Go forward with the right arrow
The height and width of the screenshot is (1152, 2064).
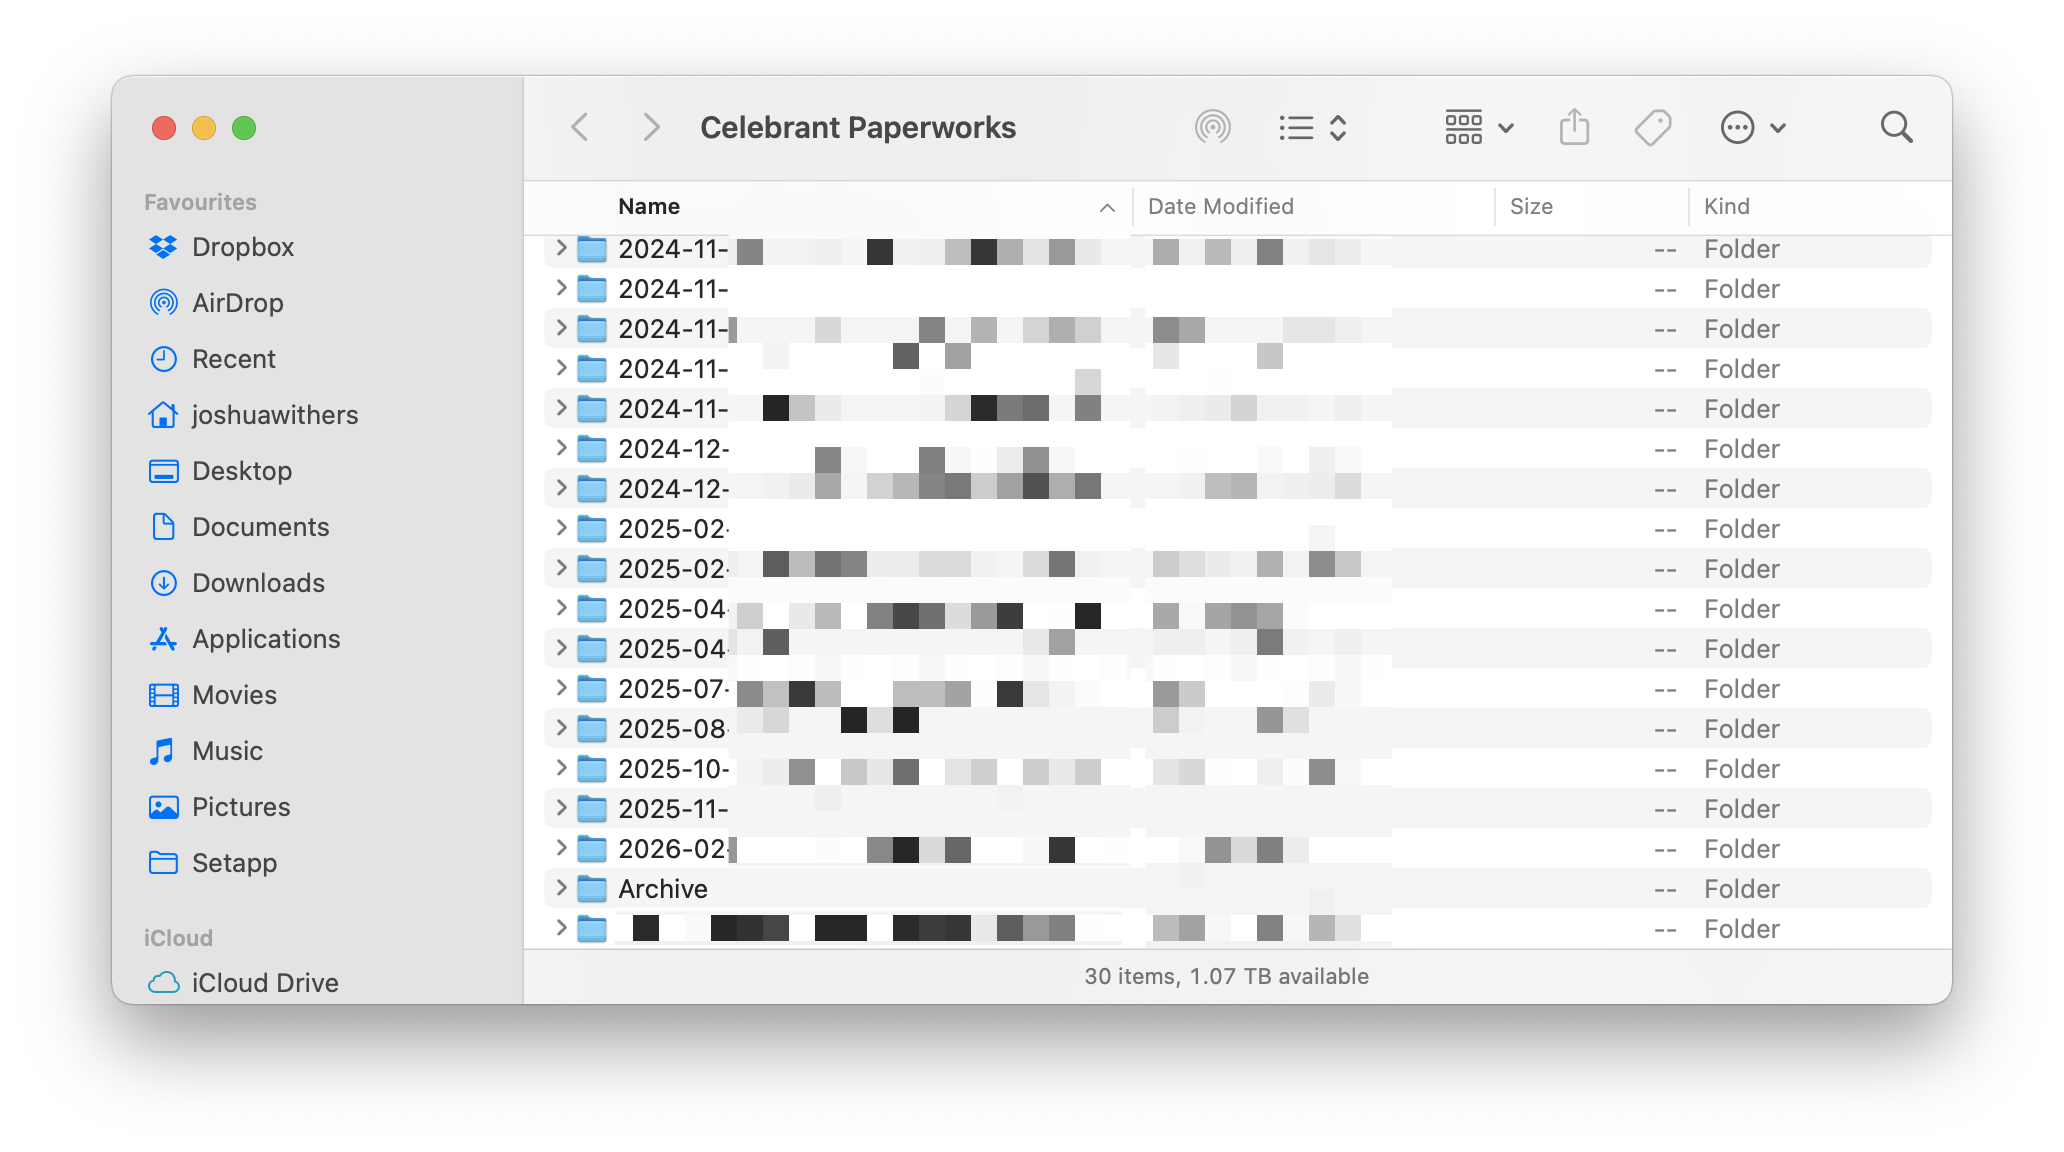(651, 128)
